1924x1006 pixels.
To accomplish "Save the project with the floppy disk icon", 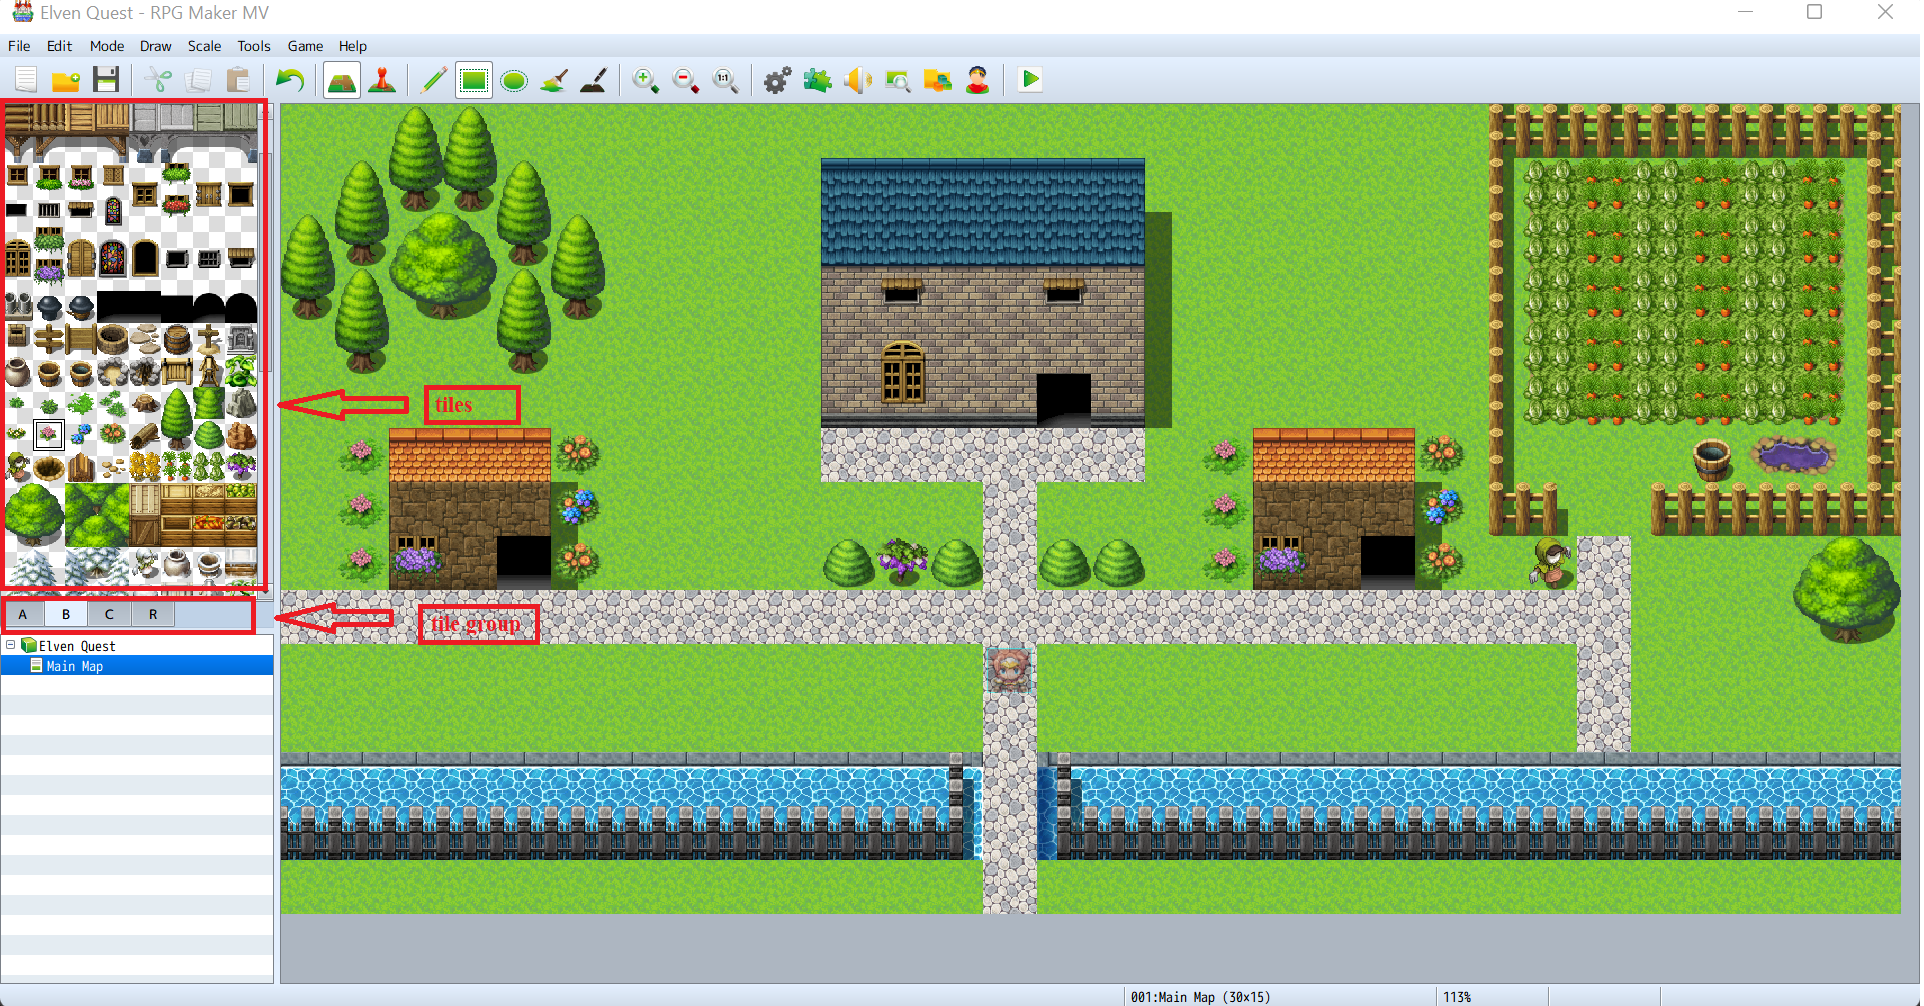I will pos(106,80).
